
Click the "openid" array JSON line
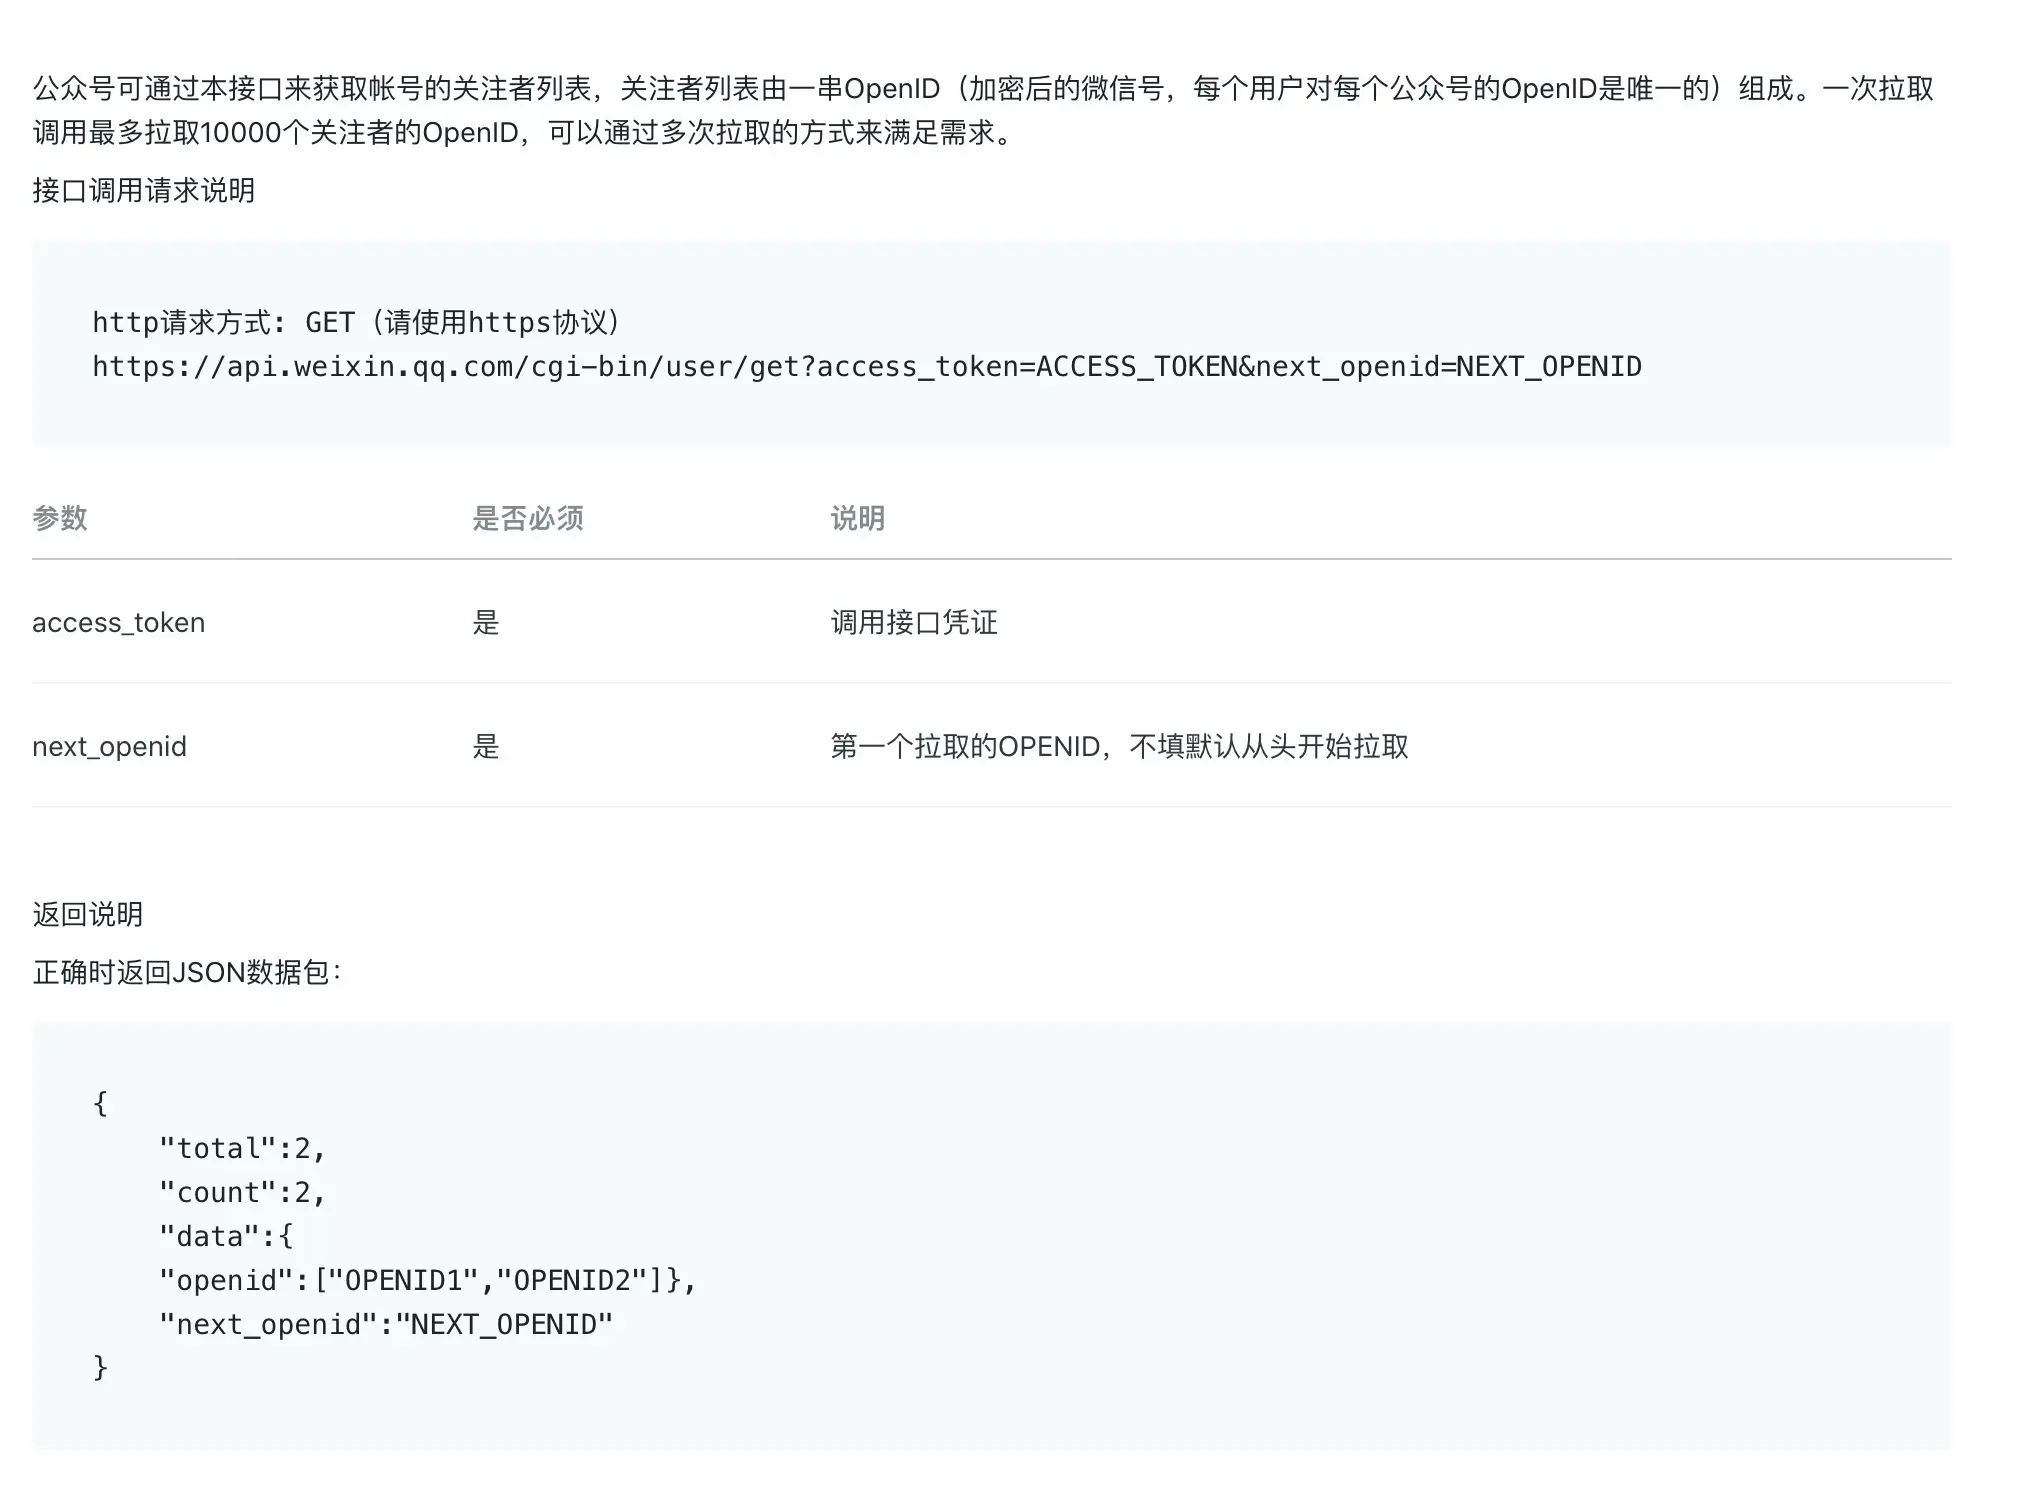pyautogui.click(x=427, y=1280)
